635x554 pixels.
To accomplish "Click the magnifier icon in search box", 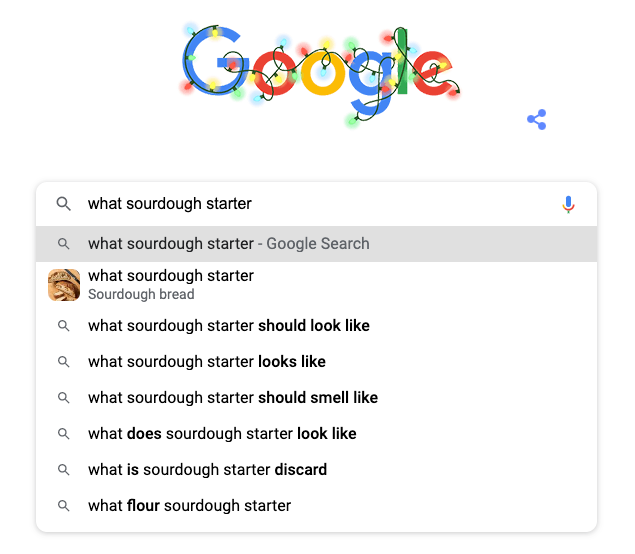I will point(63,204).
